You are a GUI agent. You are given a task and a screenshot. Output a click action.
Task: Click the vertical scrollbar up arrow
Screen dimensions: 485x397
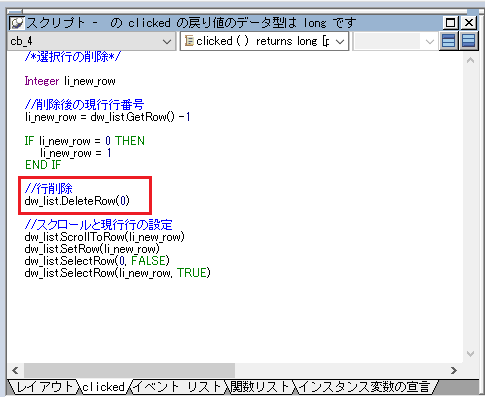pos(470,60)
